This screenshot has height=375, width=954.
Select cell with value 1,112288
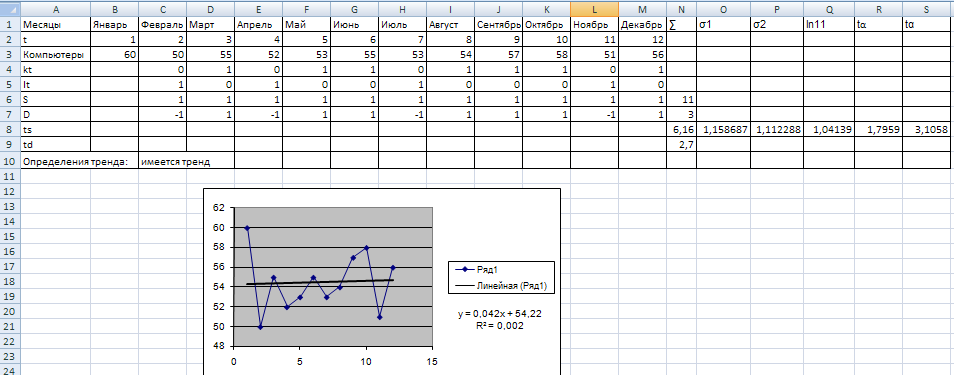point(777,129)
